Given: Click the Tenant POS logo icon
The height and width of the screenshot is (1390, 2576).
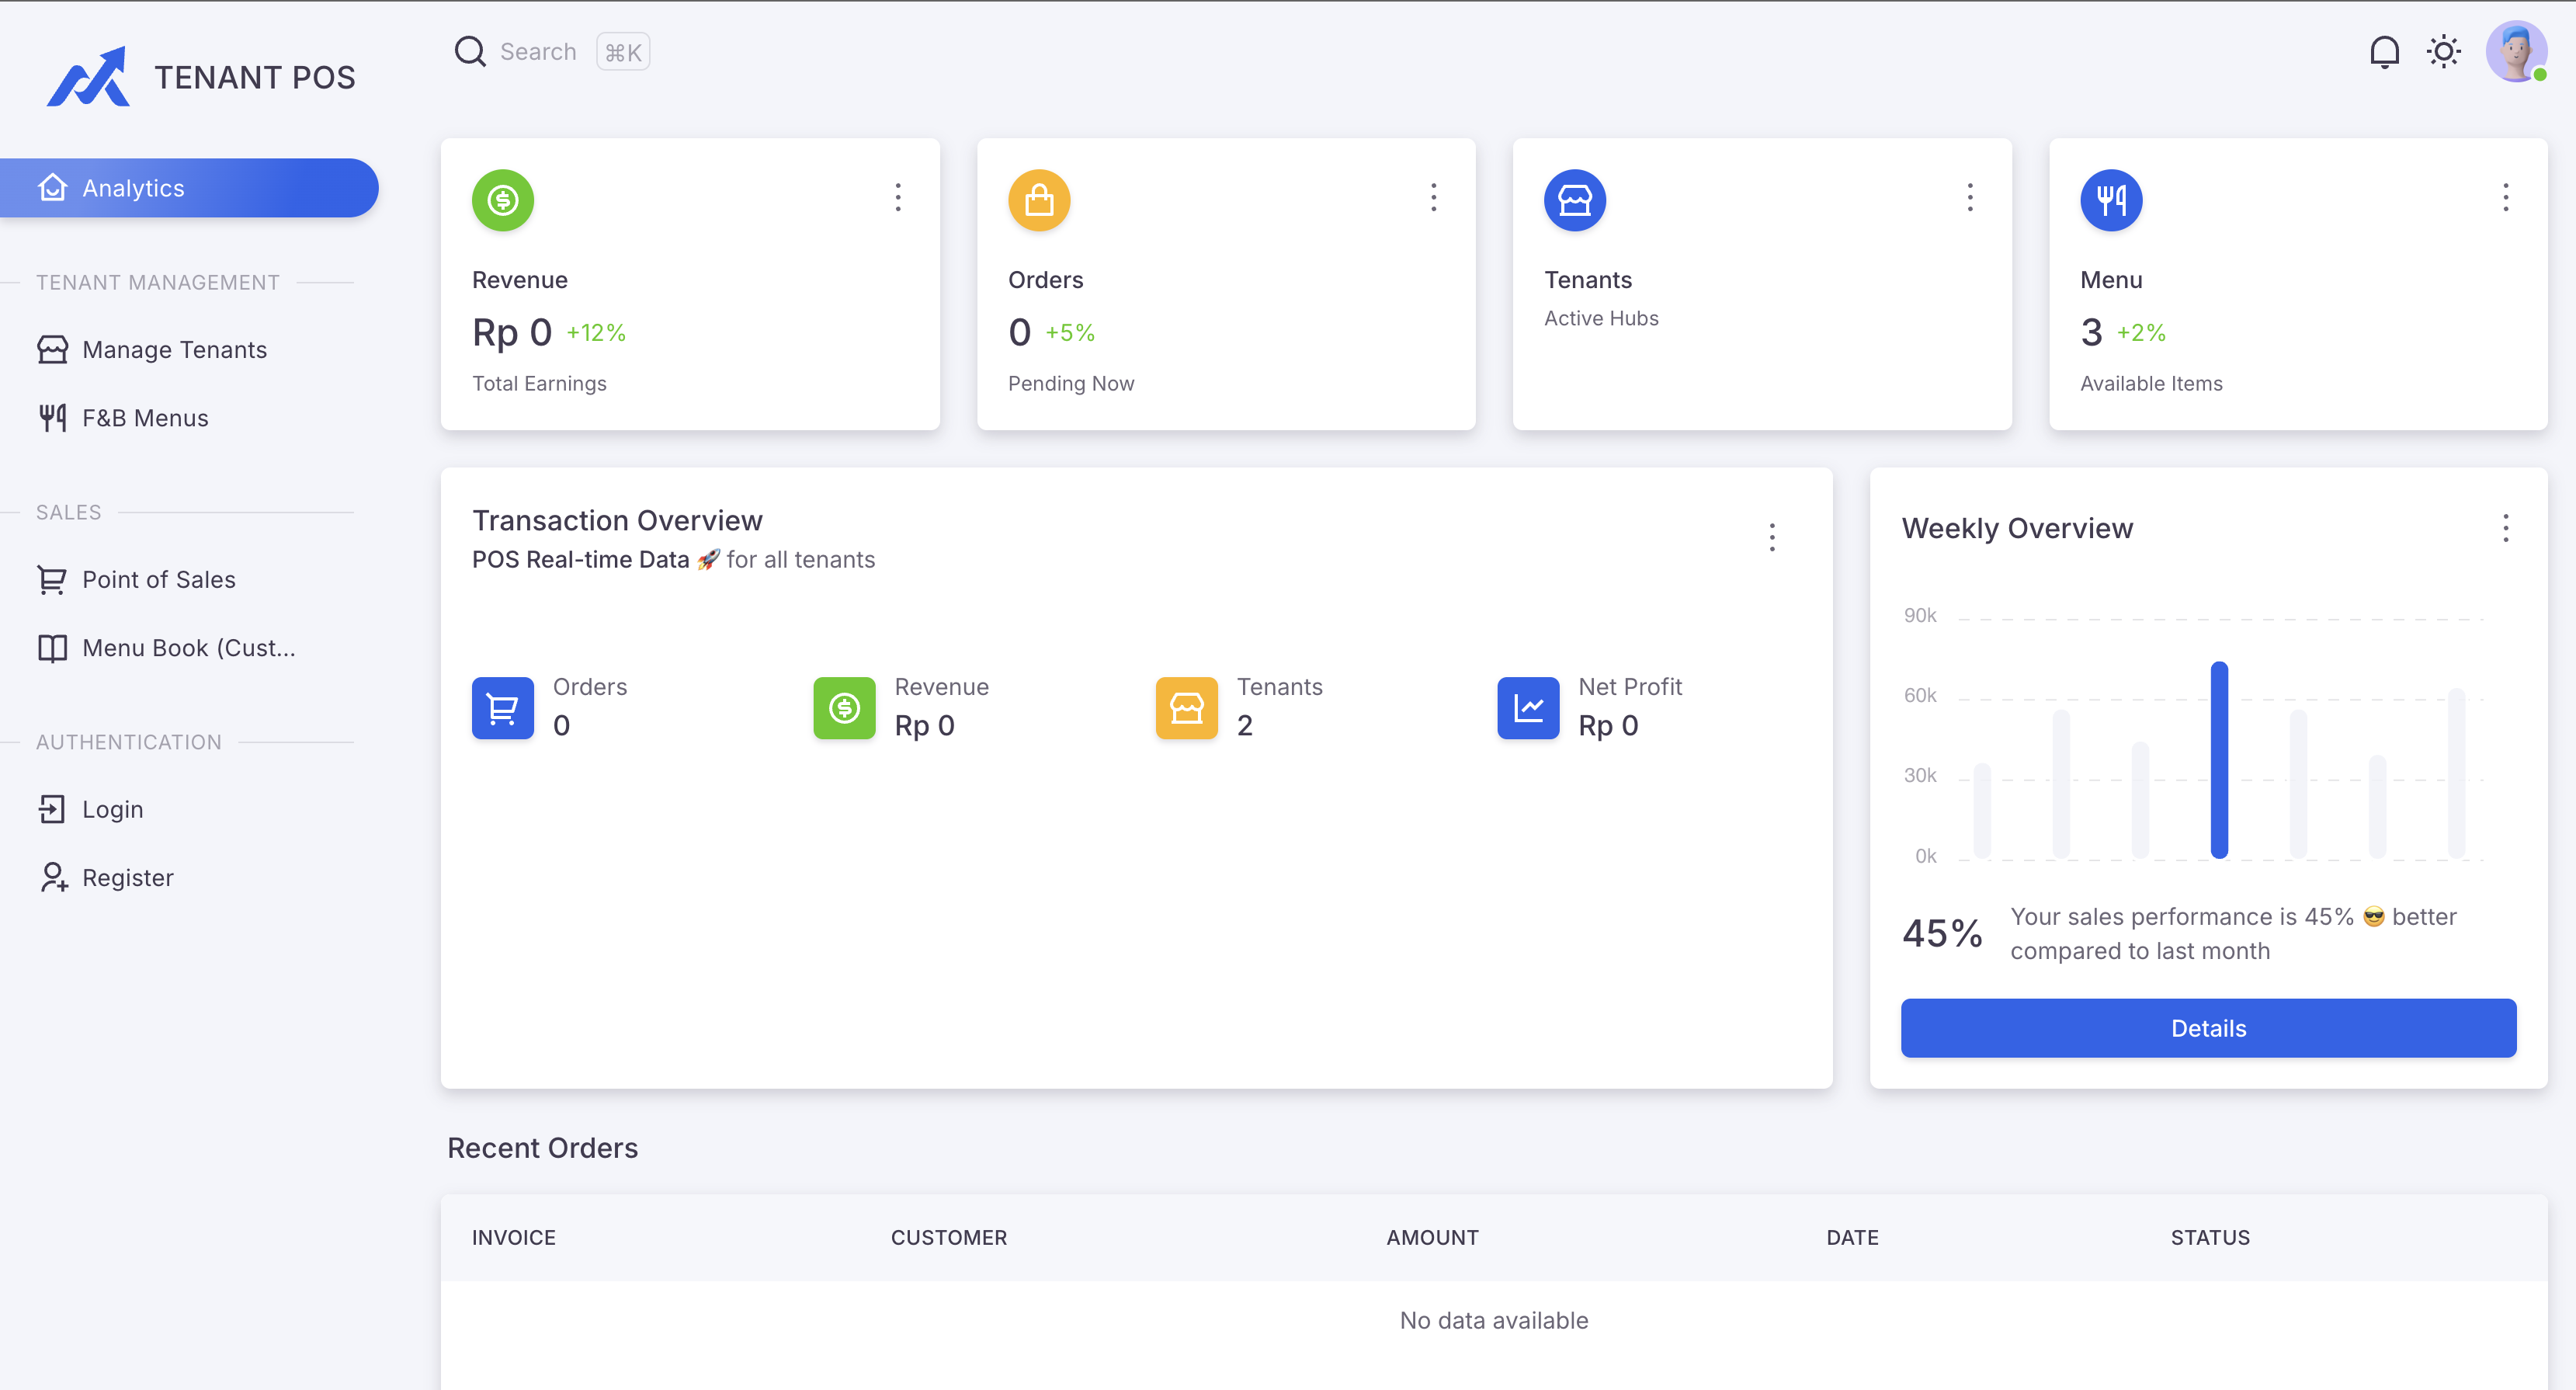Looking at the screenshot, I should 88,76.
